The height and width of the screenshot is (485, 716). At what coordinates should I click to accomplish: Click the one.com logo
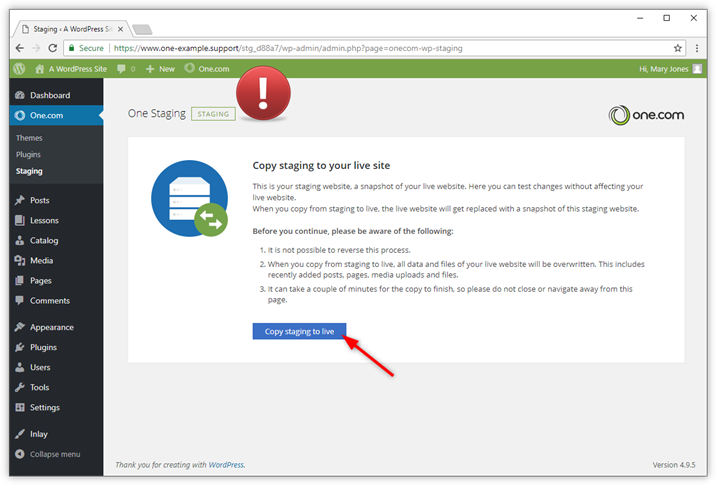tap(646, 115)
